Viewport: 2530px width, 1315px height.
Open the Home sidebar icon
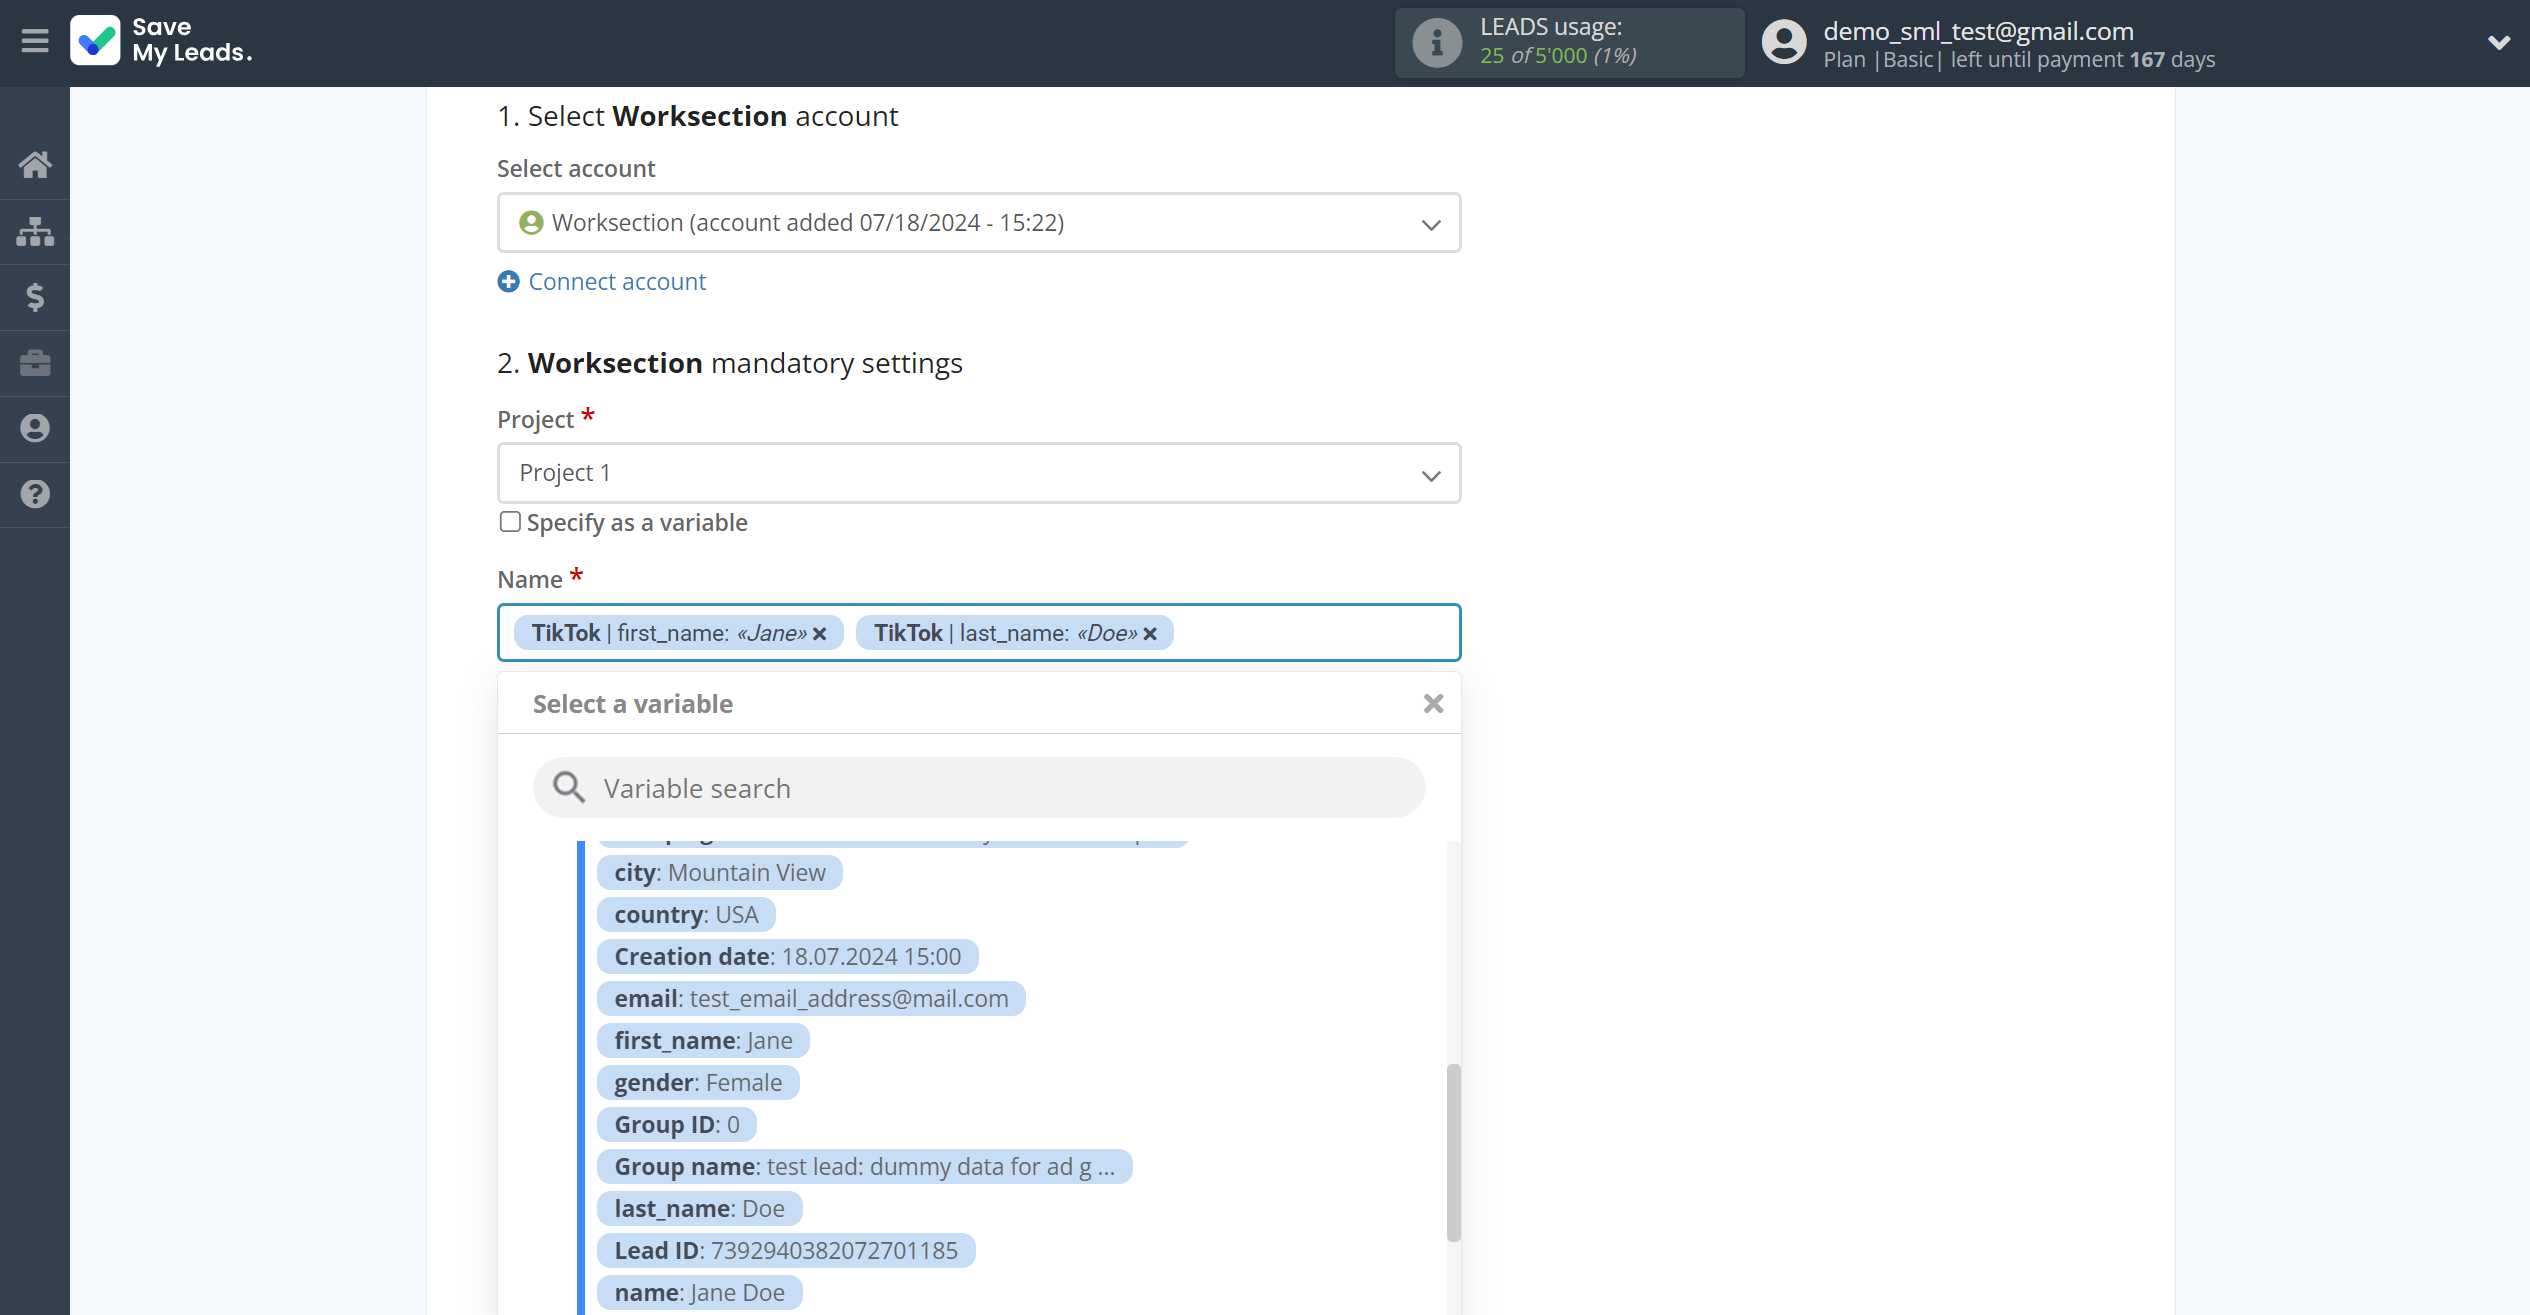click(x=35, y=165)
